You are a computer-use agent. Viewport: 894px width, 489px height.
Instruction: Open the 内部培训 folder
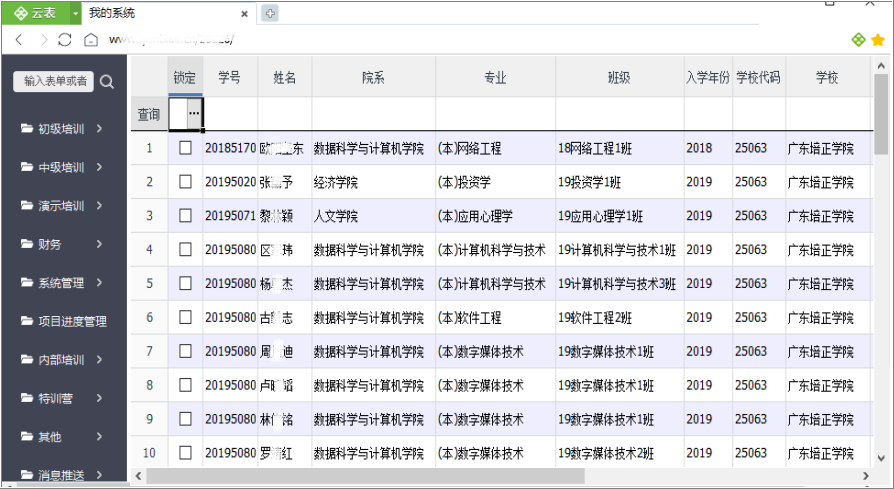click(x=53, y=360)
